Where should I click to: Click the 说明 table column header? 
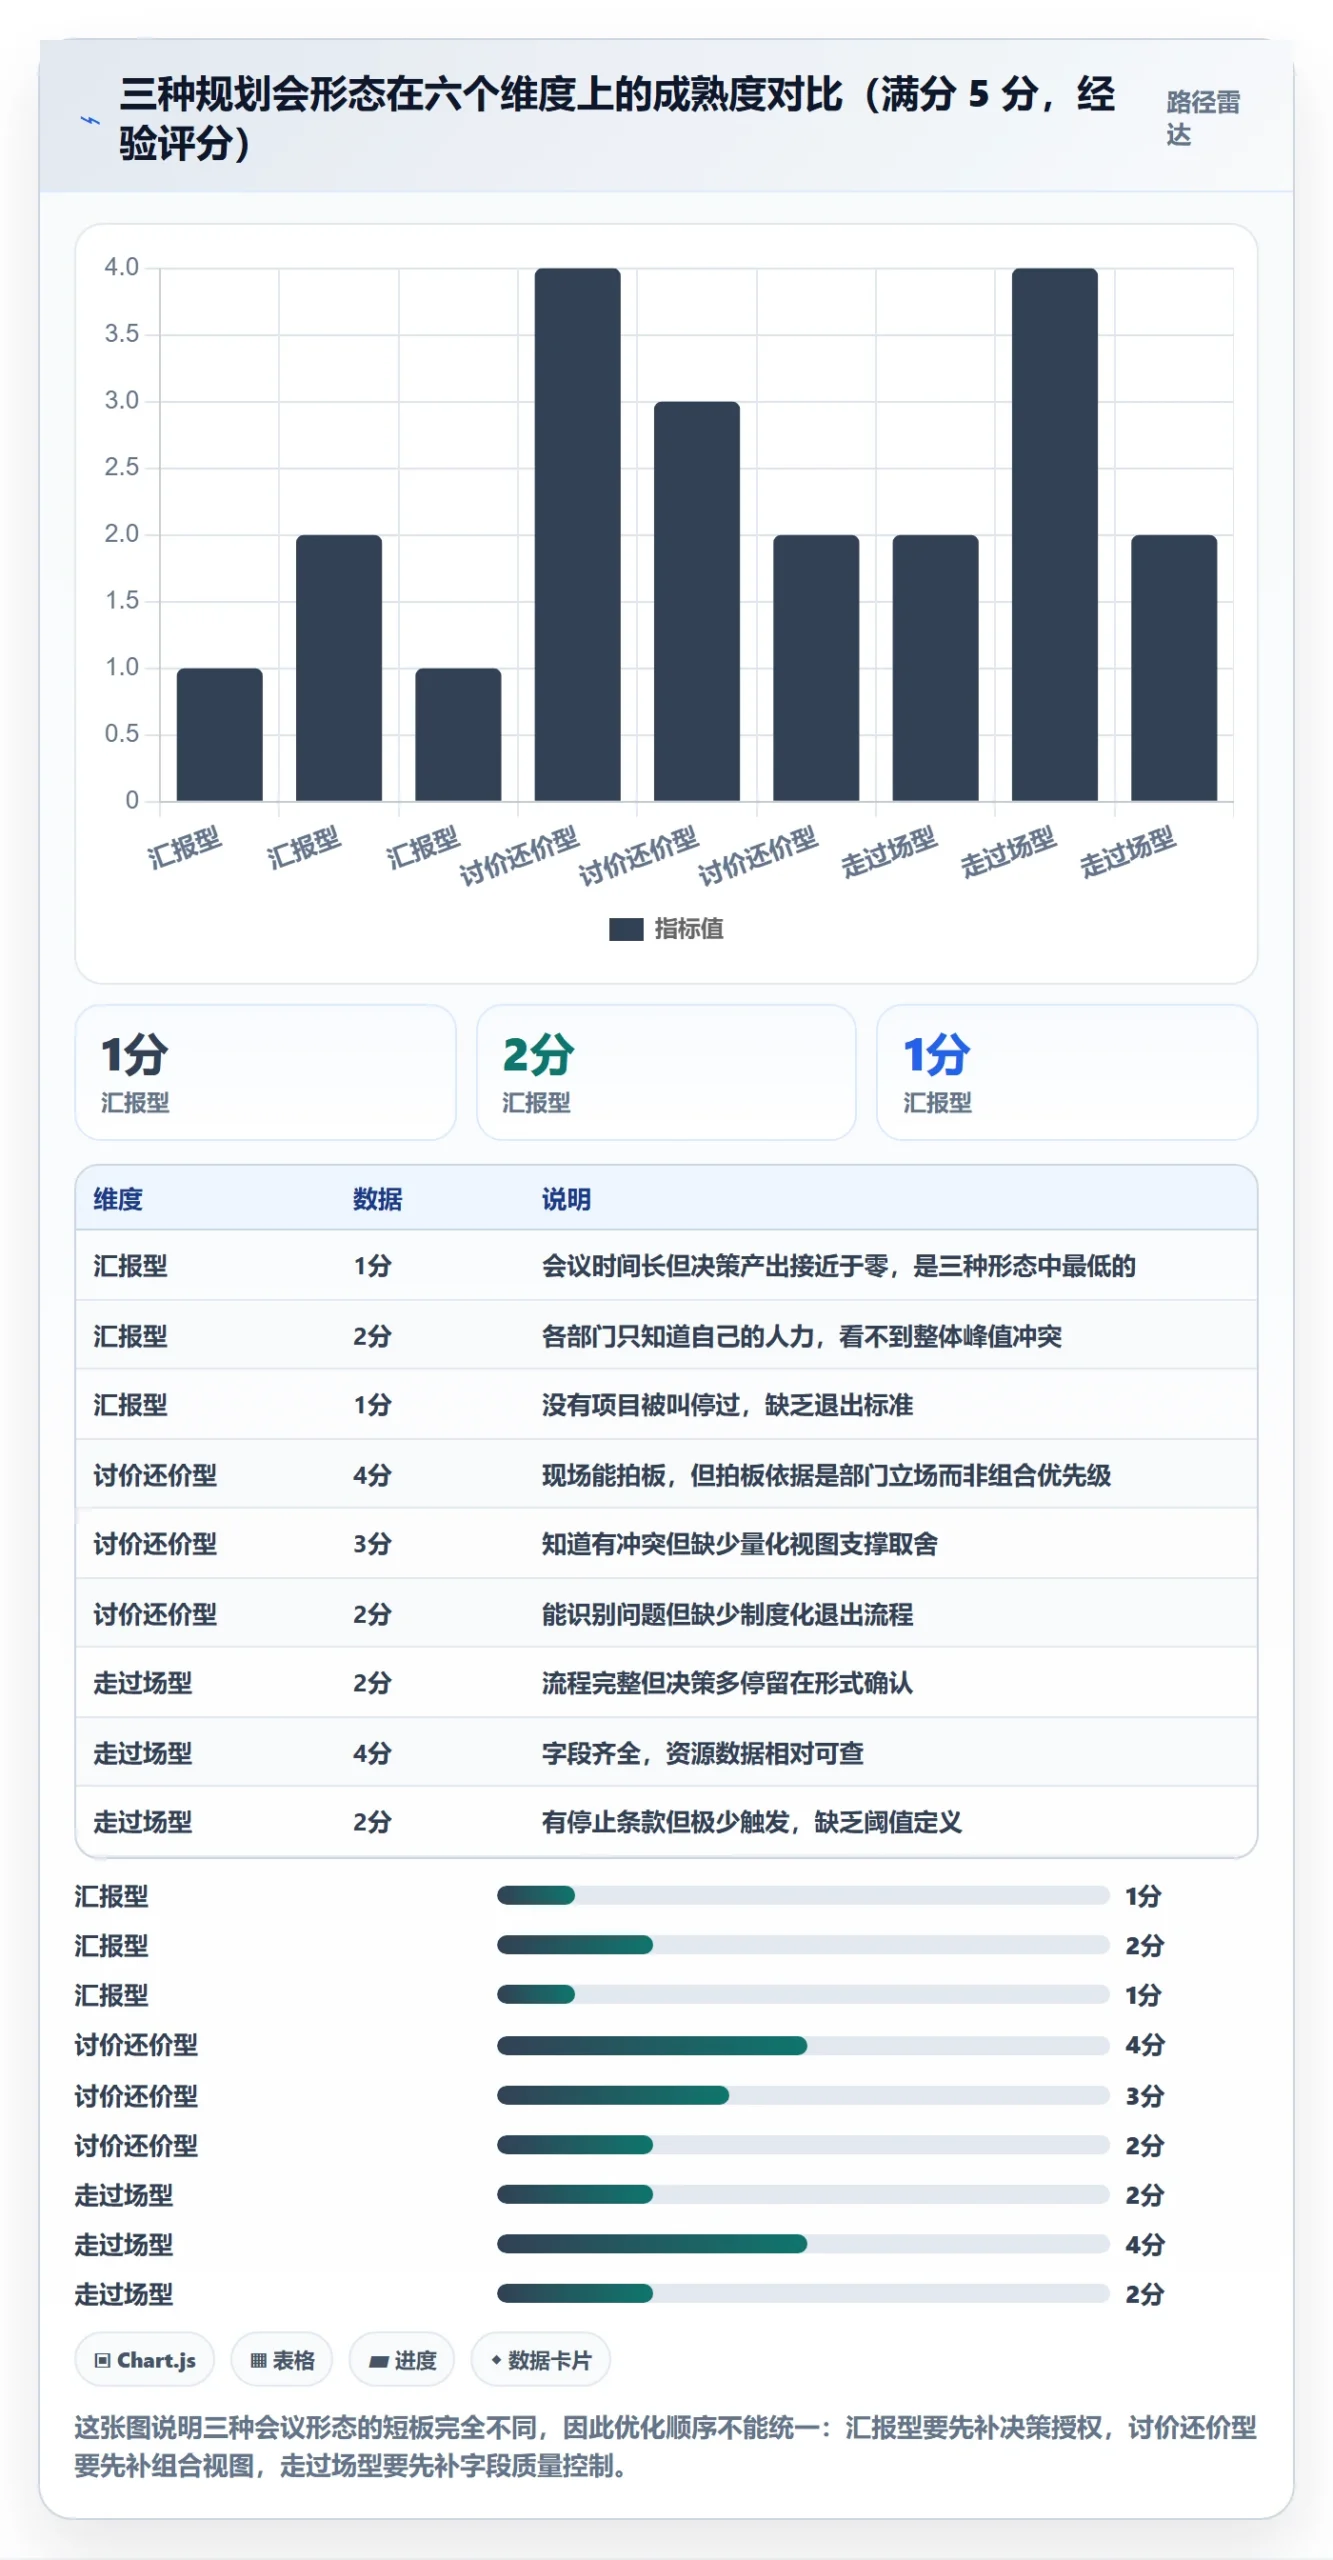(566, 1199)
